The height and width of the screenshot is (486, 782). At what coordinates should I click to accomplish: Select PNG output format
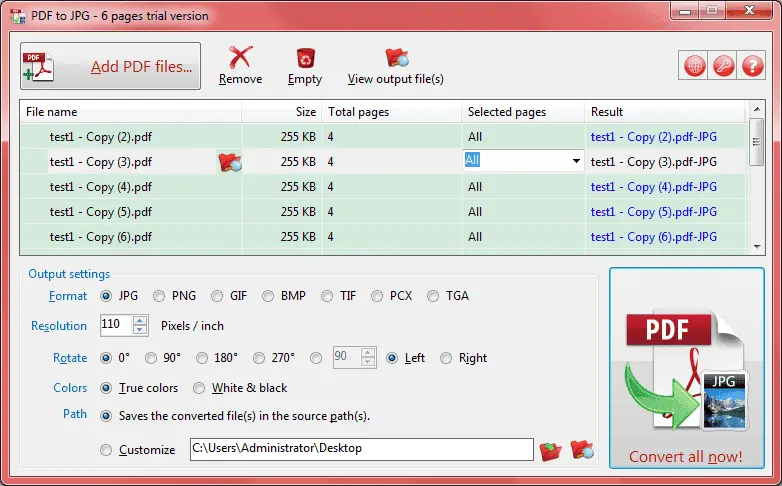pyautogui.click(x=159, y=296)
